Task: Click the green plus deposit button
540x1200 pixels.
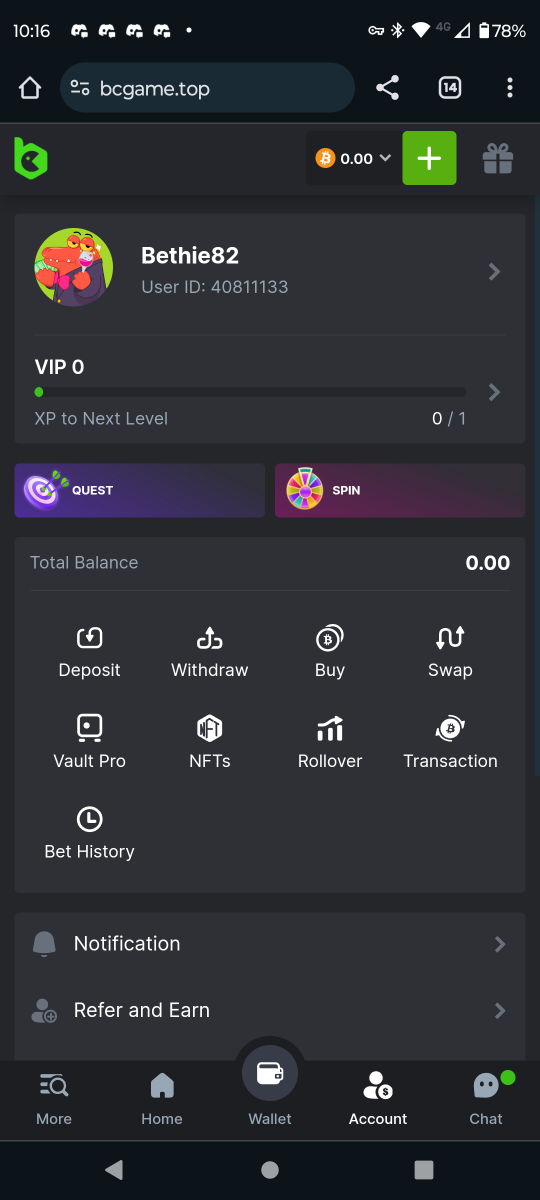Action: (429, 158)
